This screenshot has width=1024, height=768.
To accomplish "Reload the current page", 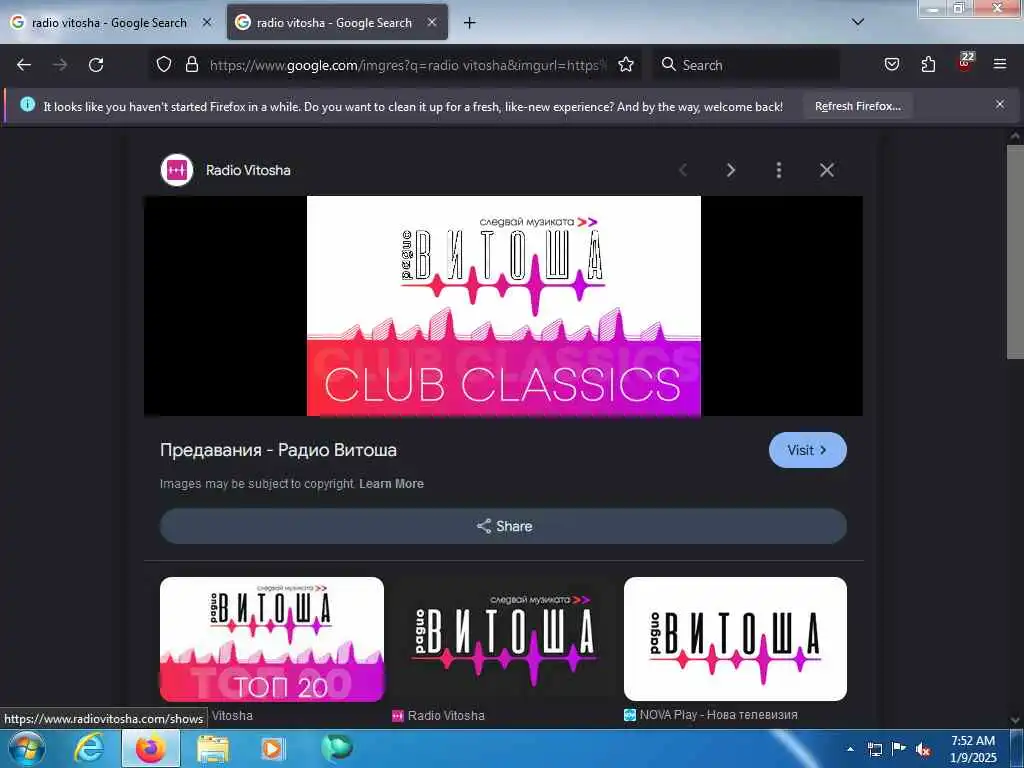I will [96, 65].
